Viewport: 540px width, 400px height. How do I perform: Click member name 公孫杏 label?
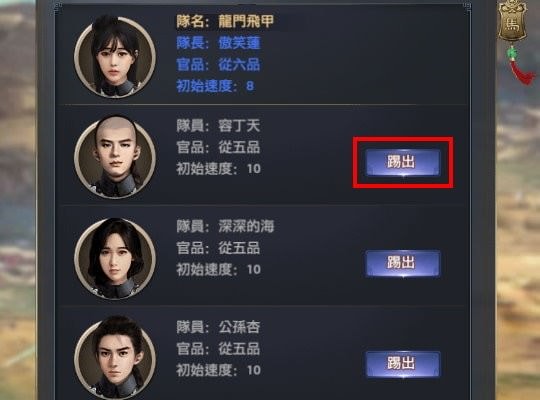(x=239, y=327)
